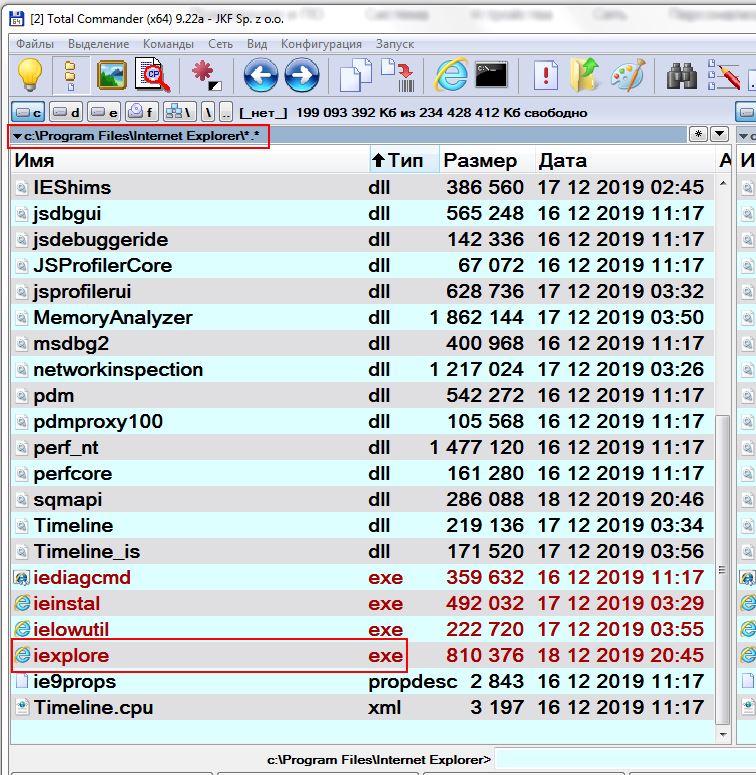The width and height of the screenshot is (756, 775).
Task: Select the Timeline_is dll file
Action: (362, 551)
